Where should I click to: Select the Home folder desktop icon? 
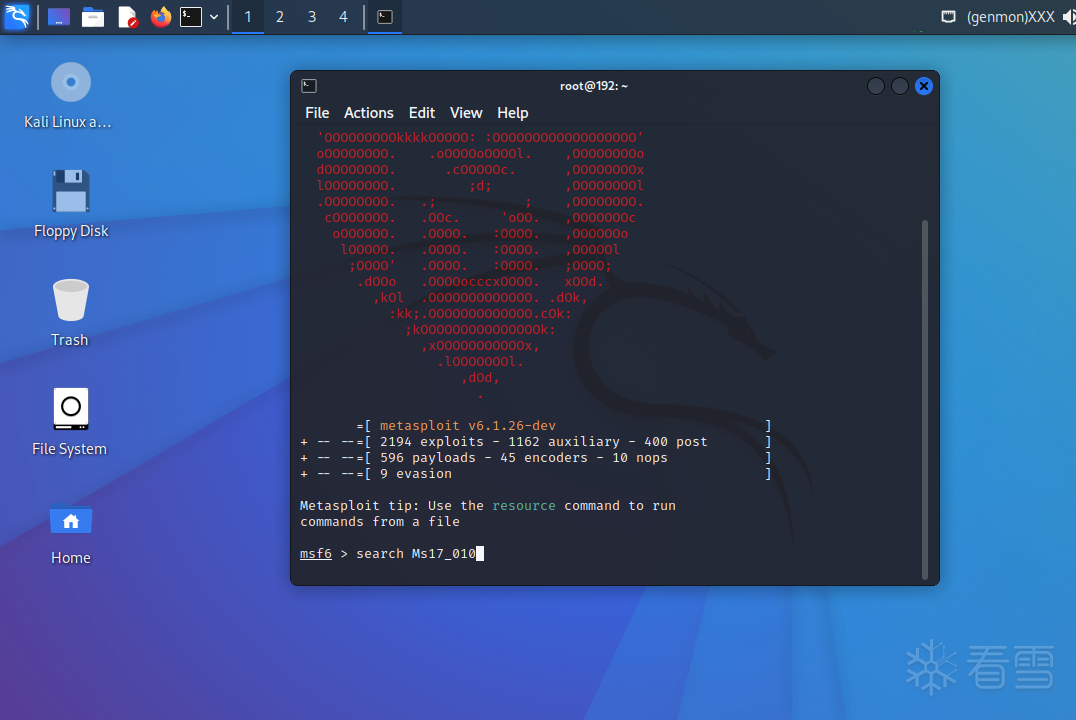click(x=70, y=535)
